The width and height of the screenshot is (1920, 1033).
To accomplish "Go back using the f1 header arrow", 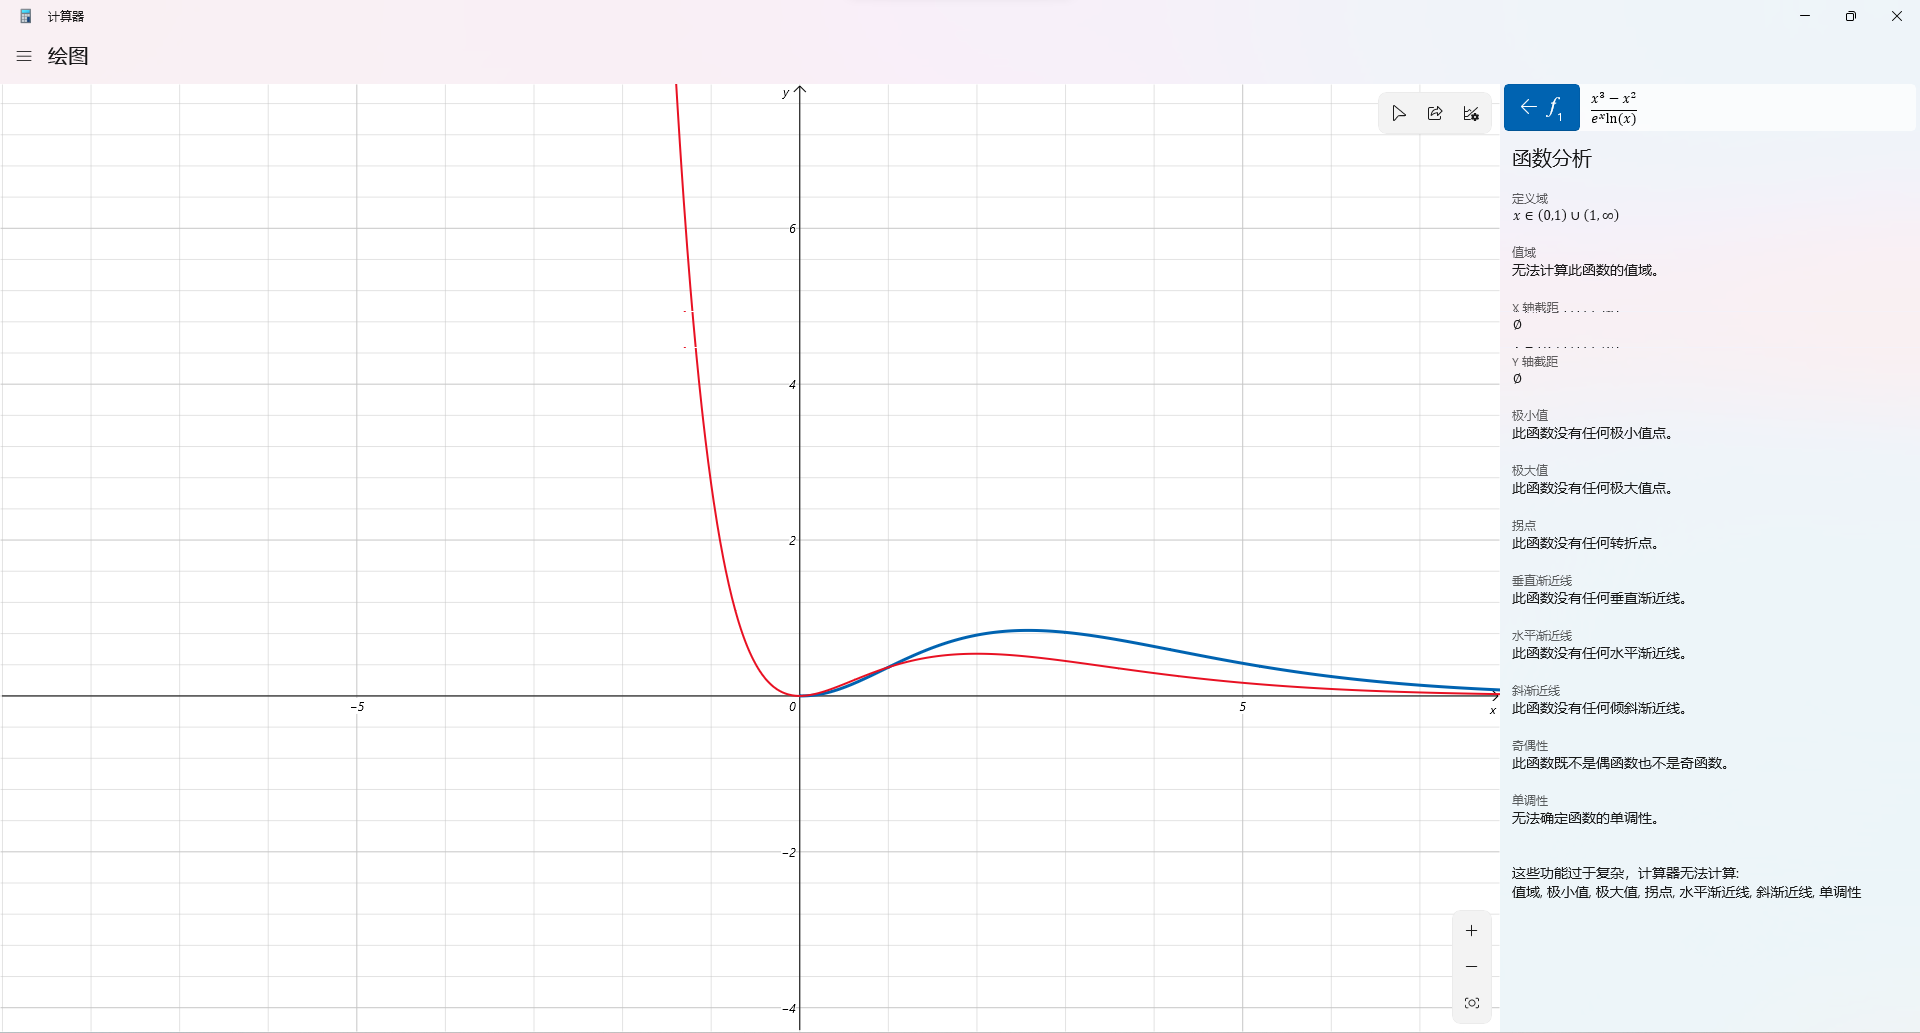I will click(1529, 107).
